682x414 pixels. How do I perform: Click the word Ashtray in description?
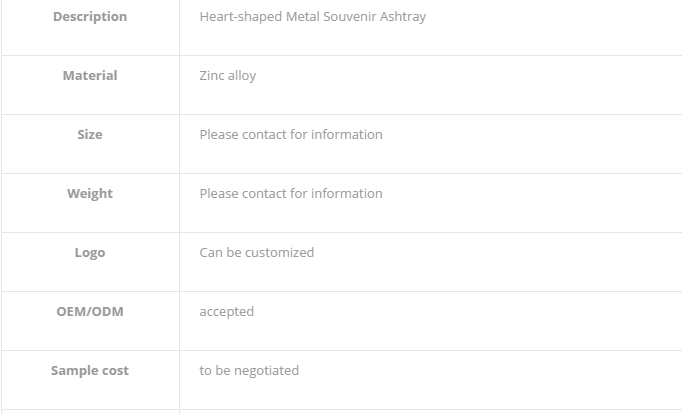click(x=403, y=17)
